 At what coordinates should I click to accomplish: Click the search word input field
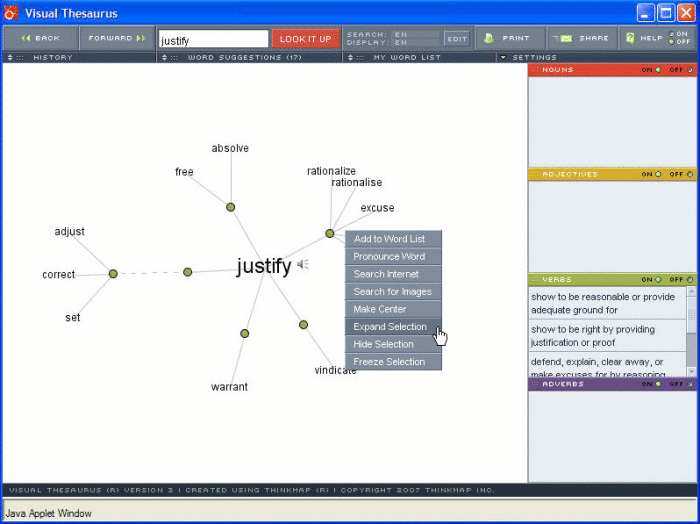tap(213, 39)
